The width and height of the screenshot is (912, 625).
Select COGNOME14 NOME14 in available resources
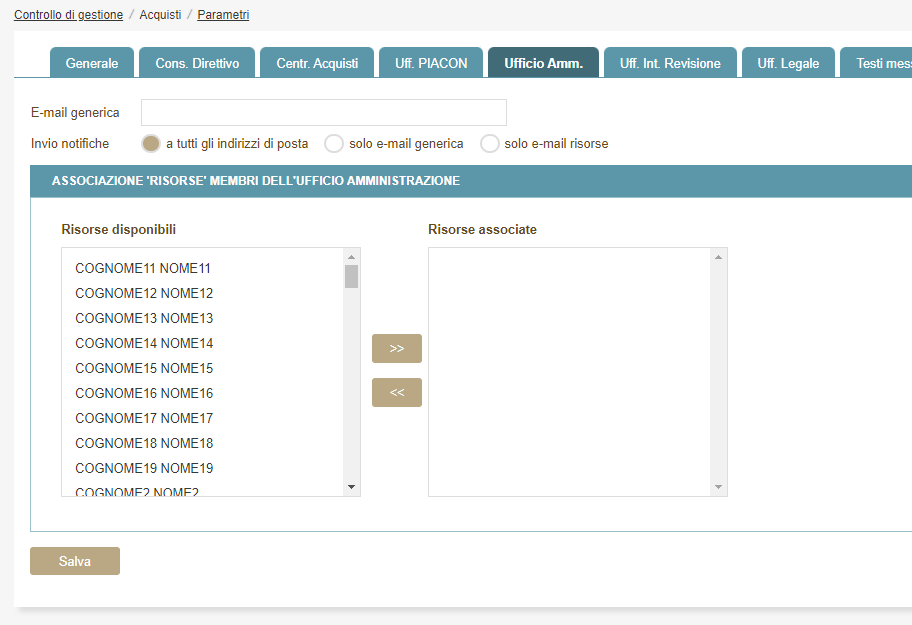[x=144, y=343]
